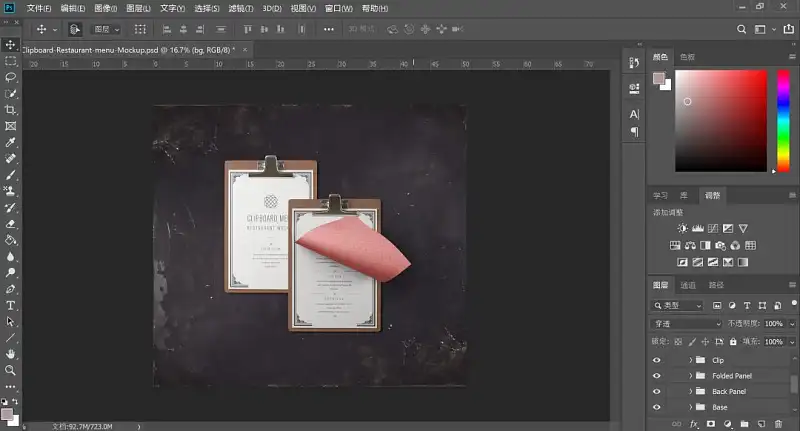Viewport: 800px width, 431px height.
Task: Click the foreground color swatch in color panel
Action: (x=659, y=78)
